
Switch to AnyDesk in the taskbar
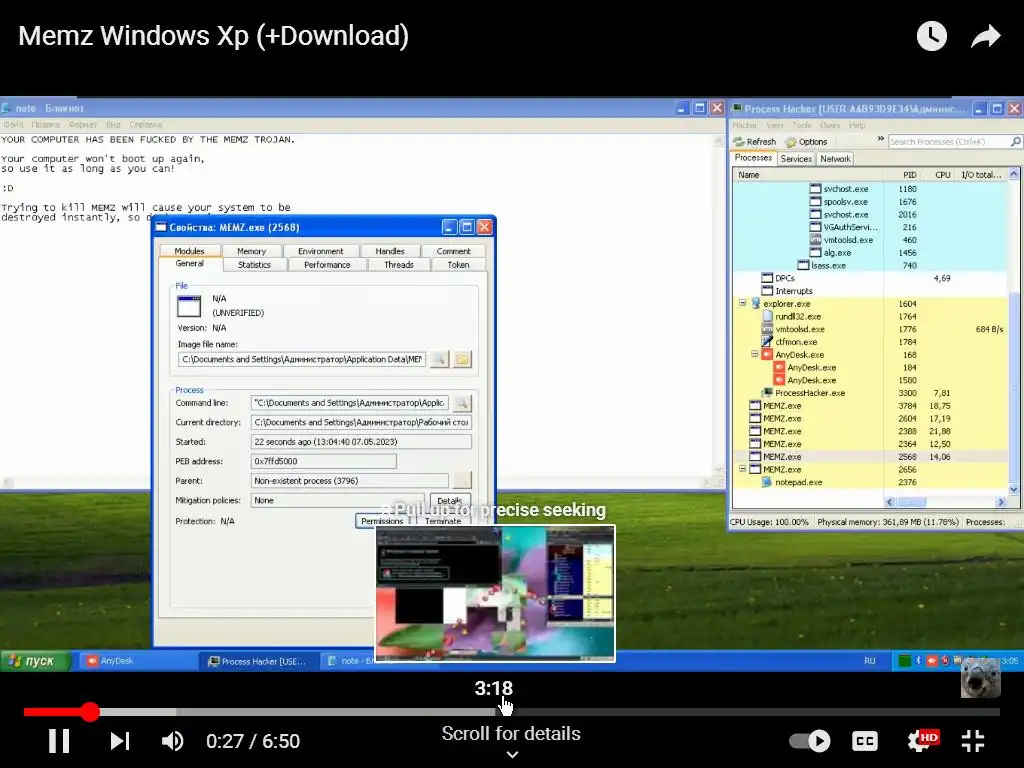137,661
